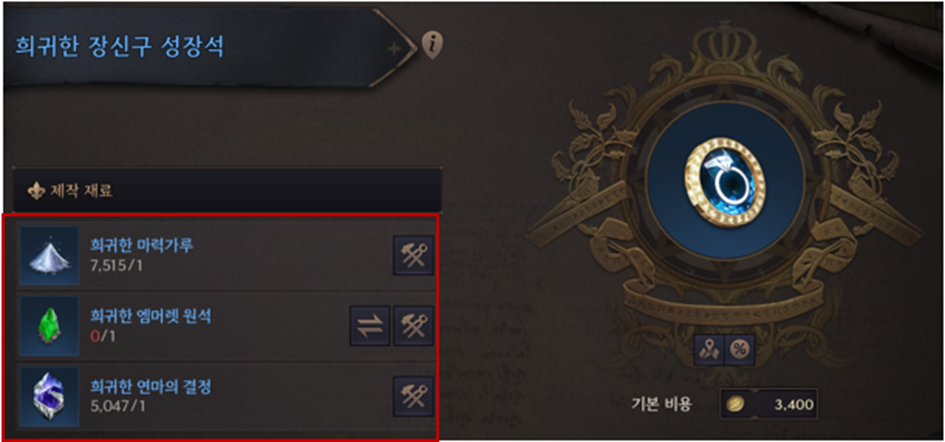945x442 pixels.
Task: Select the 희귀한 연마의 결정 crystal thumbnail
Action: (x=49, y=397)
